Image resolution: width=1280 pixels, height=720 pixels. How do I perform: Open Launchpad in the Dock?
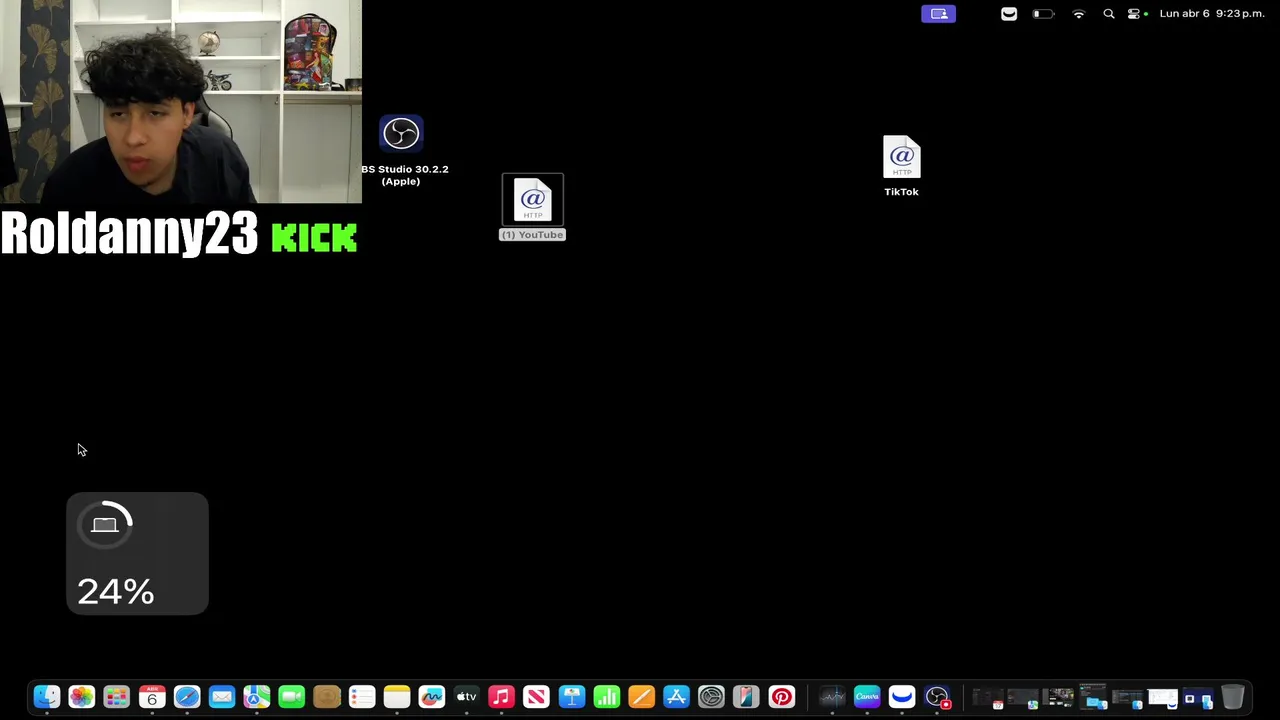click(117, 697)
